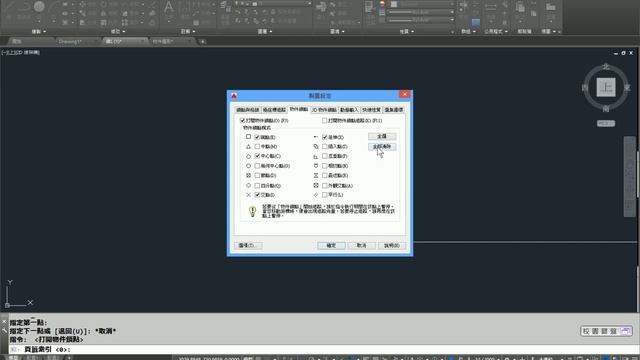
Task: Check the 互垂點(P) perpendicular snap
Action: (325, 156)
